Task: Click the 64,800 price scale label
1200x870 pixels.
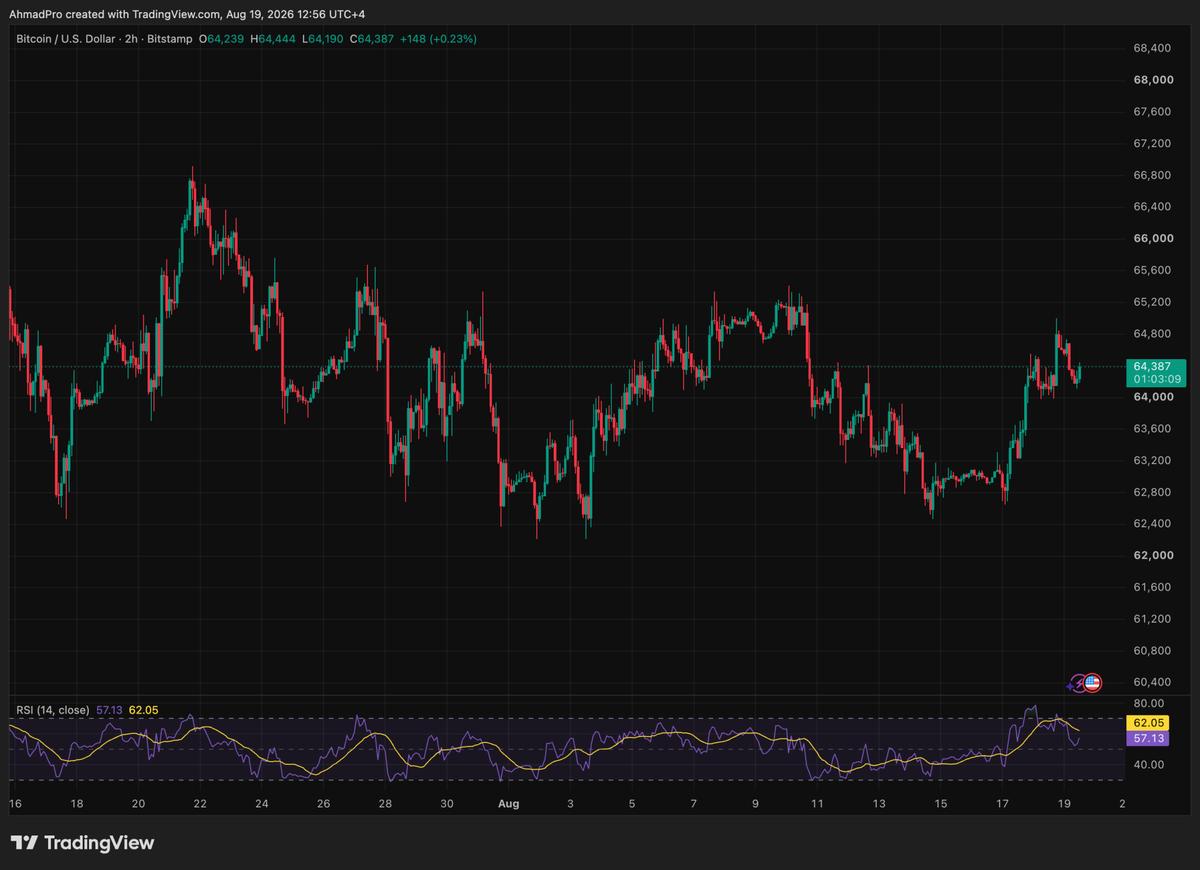Action: click(1153, 333)
